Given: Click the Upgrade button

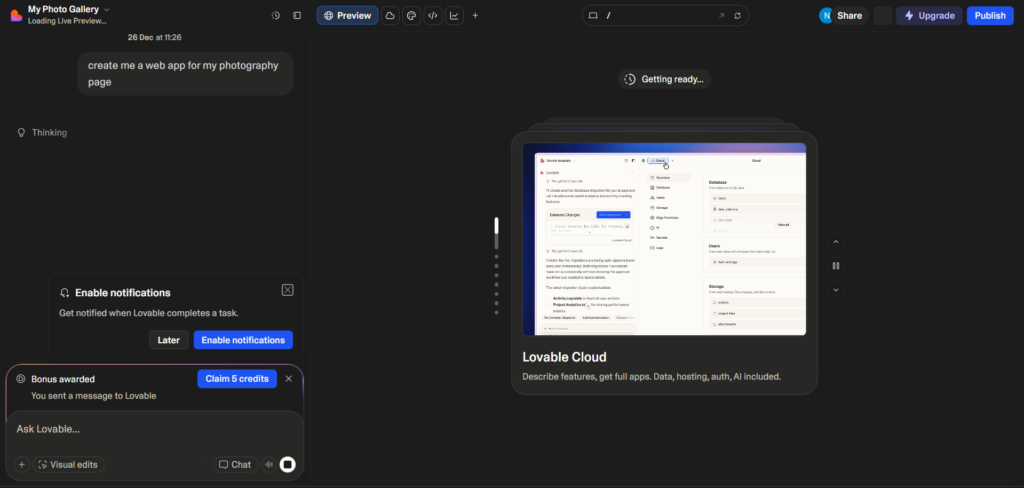Looking at the screenshot, I should pyautogui.click(x=929, y=15).
